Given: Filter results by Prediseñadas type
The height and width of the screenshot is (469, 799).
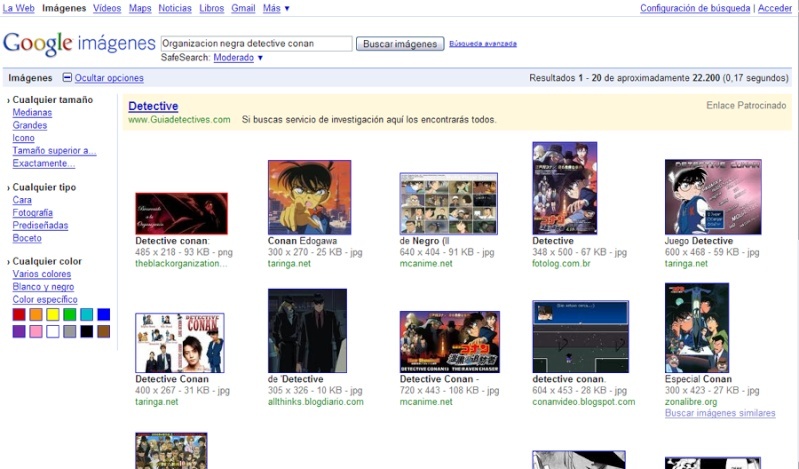Looking at the screenshot, I should point(40,225).
